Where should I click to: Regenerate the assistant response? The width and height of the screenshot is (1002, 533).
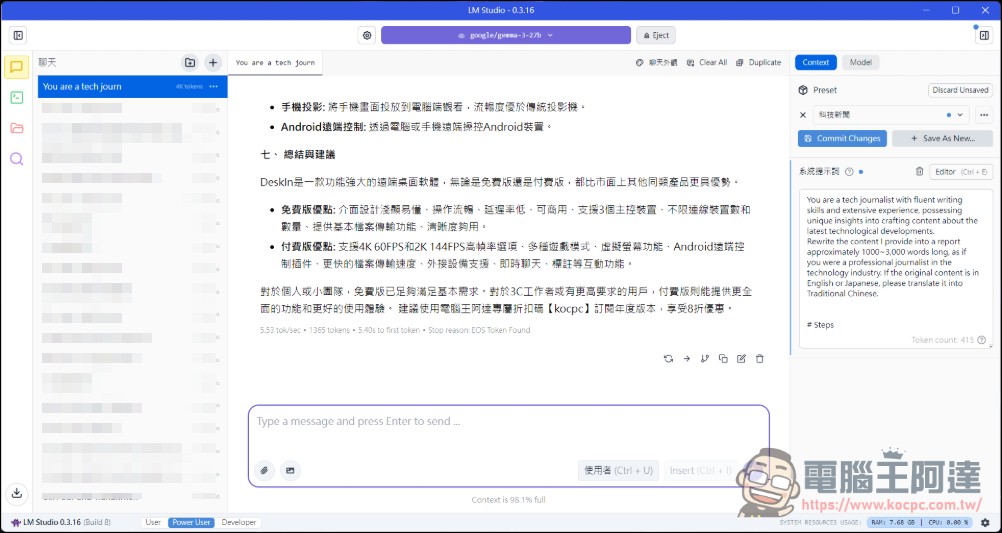pos(668,359)
